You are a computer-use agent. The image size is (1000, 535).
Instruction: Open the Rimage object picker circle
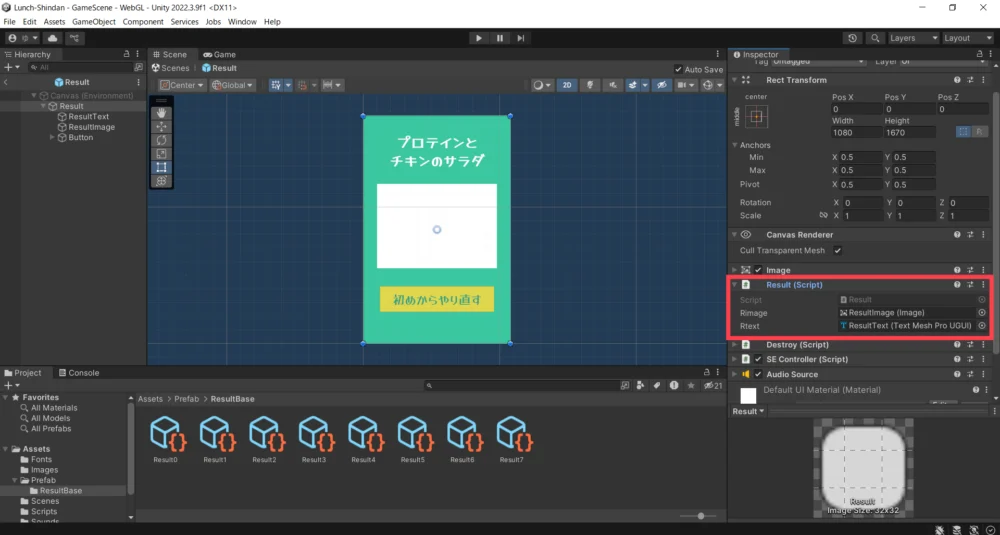982,312
